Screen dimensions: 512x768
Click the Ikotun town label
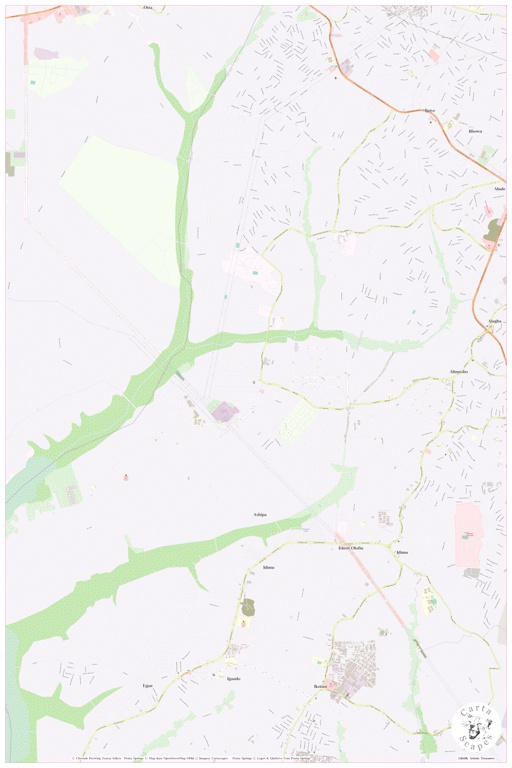pyautogui.click(x=320, y=686)
